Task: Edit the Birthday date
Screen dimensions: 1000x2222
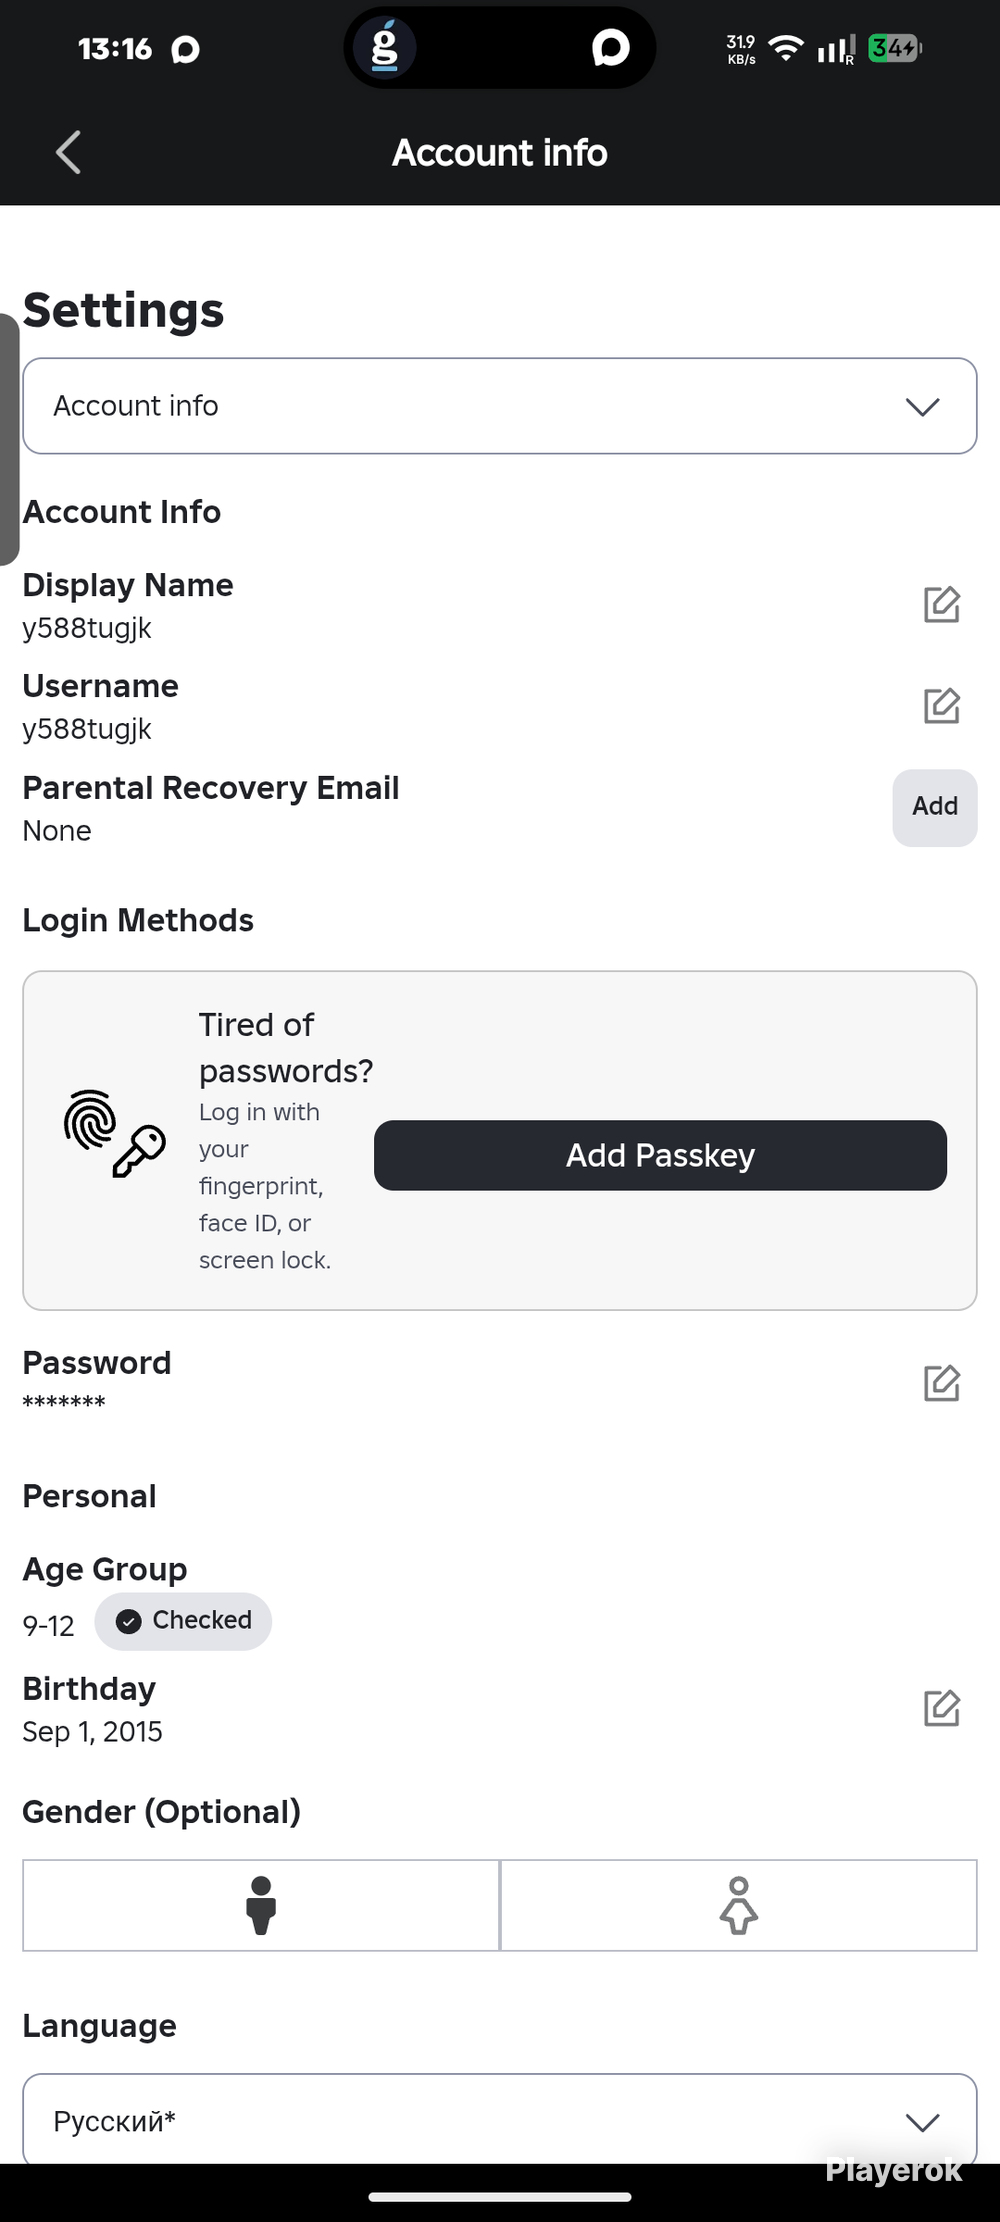Action: [x=941, y=1708]
